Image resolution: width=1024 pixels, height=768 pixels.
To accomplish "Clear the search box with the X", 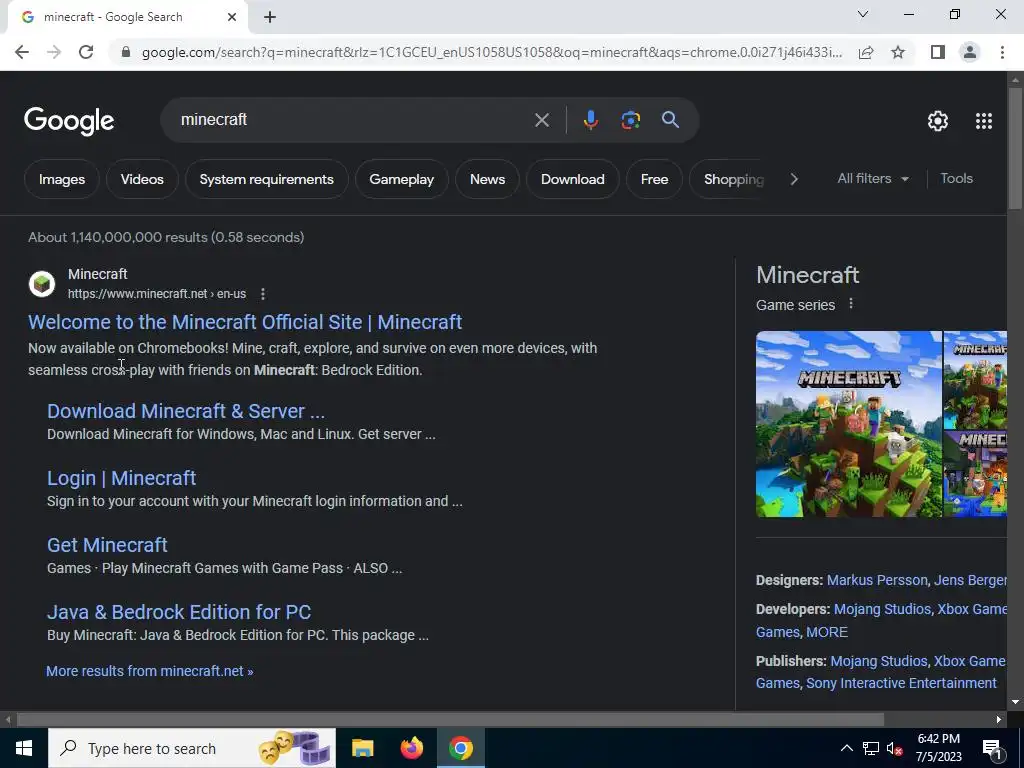I will point(541,120).
